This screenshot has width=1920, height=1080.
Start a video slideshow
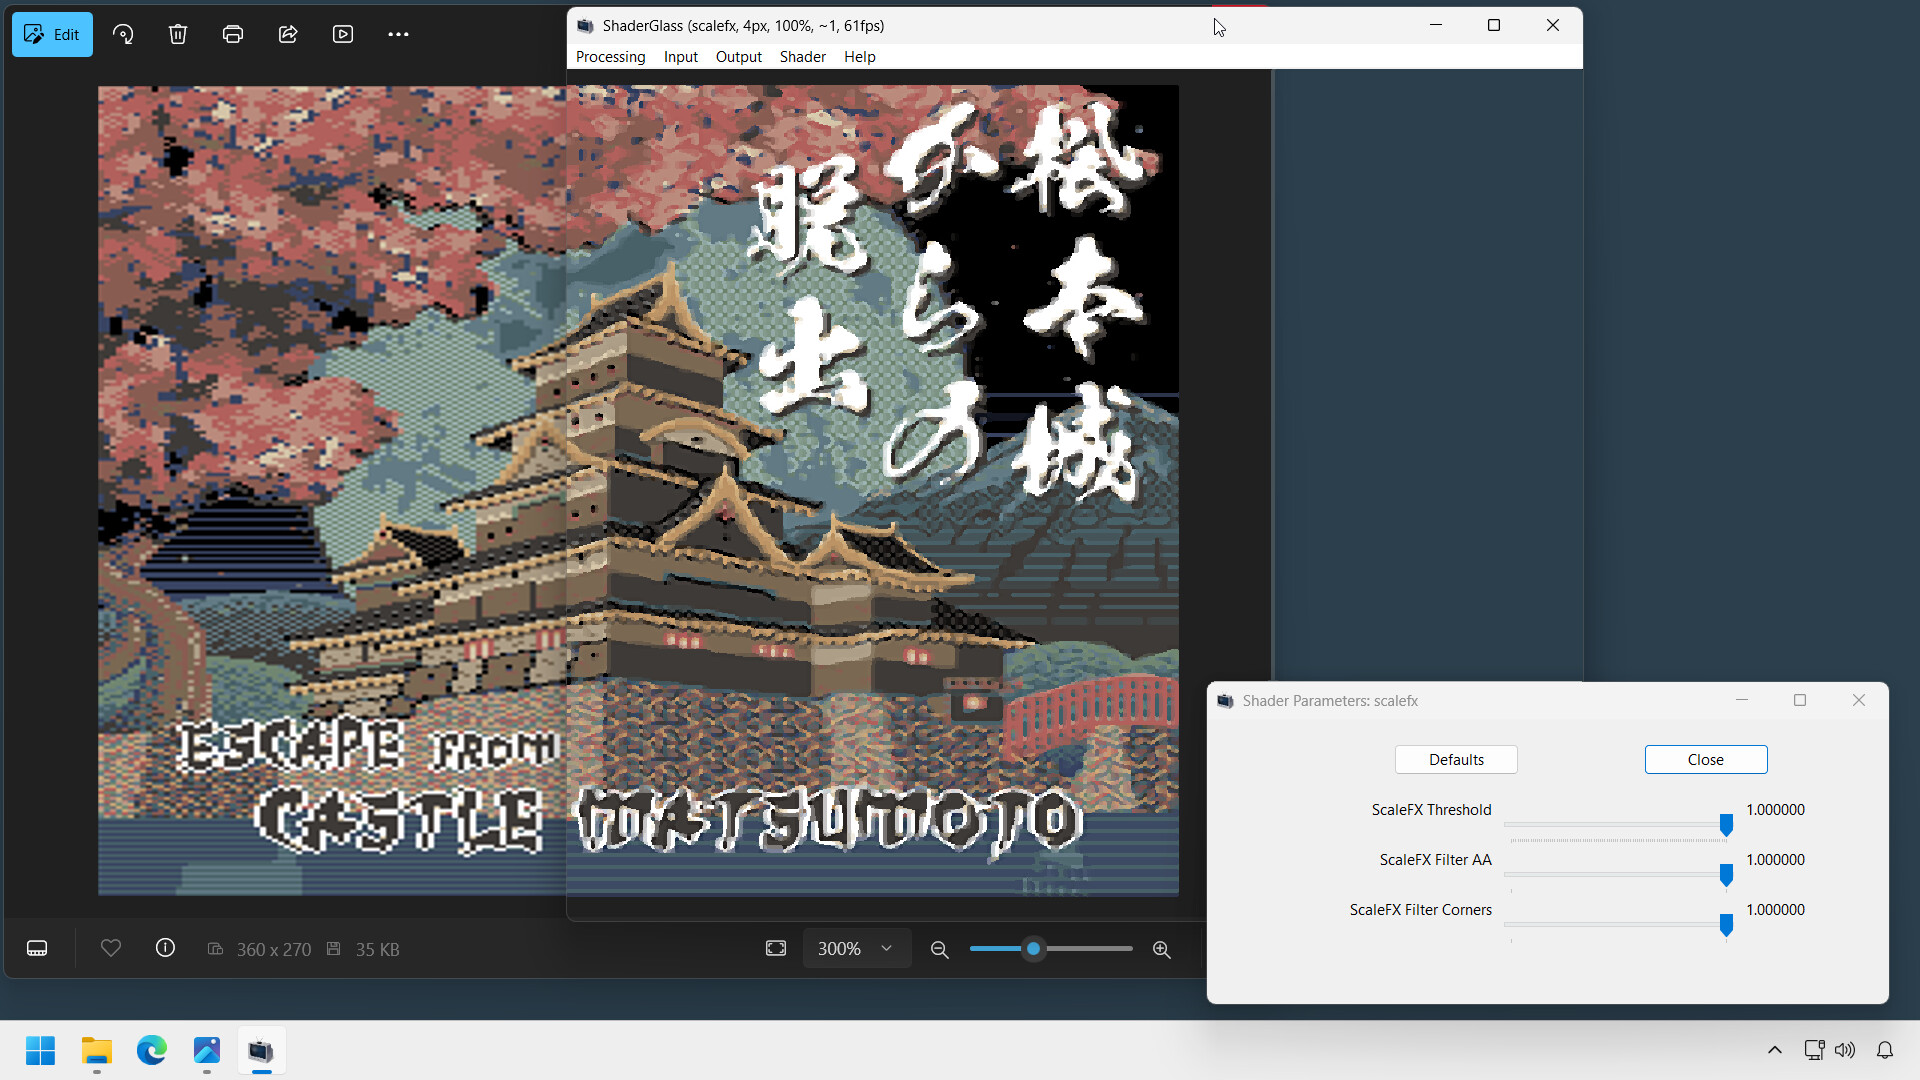click(x=342, y=34)
